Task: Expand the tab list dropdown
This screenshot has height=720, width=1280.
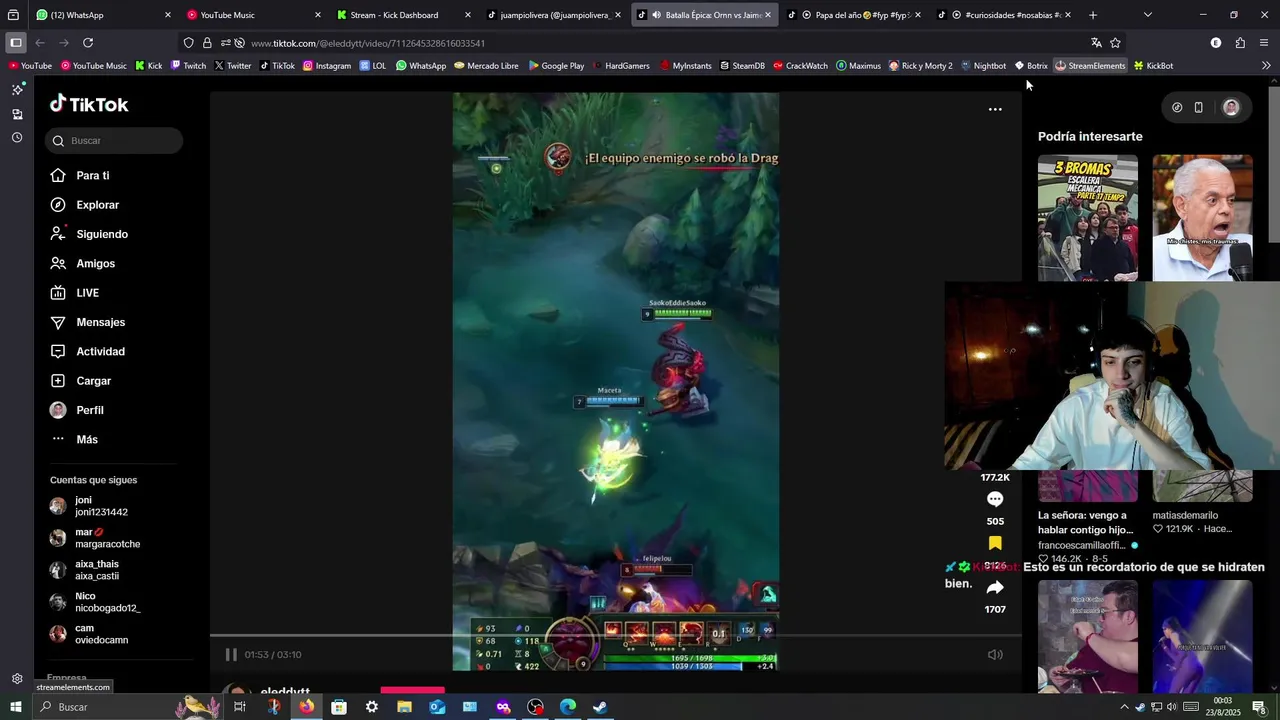Action: point(1147,15)
